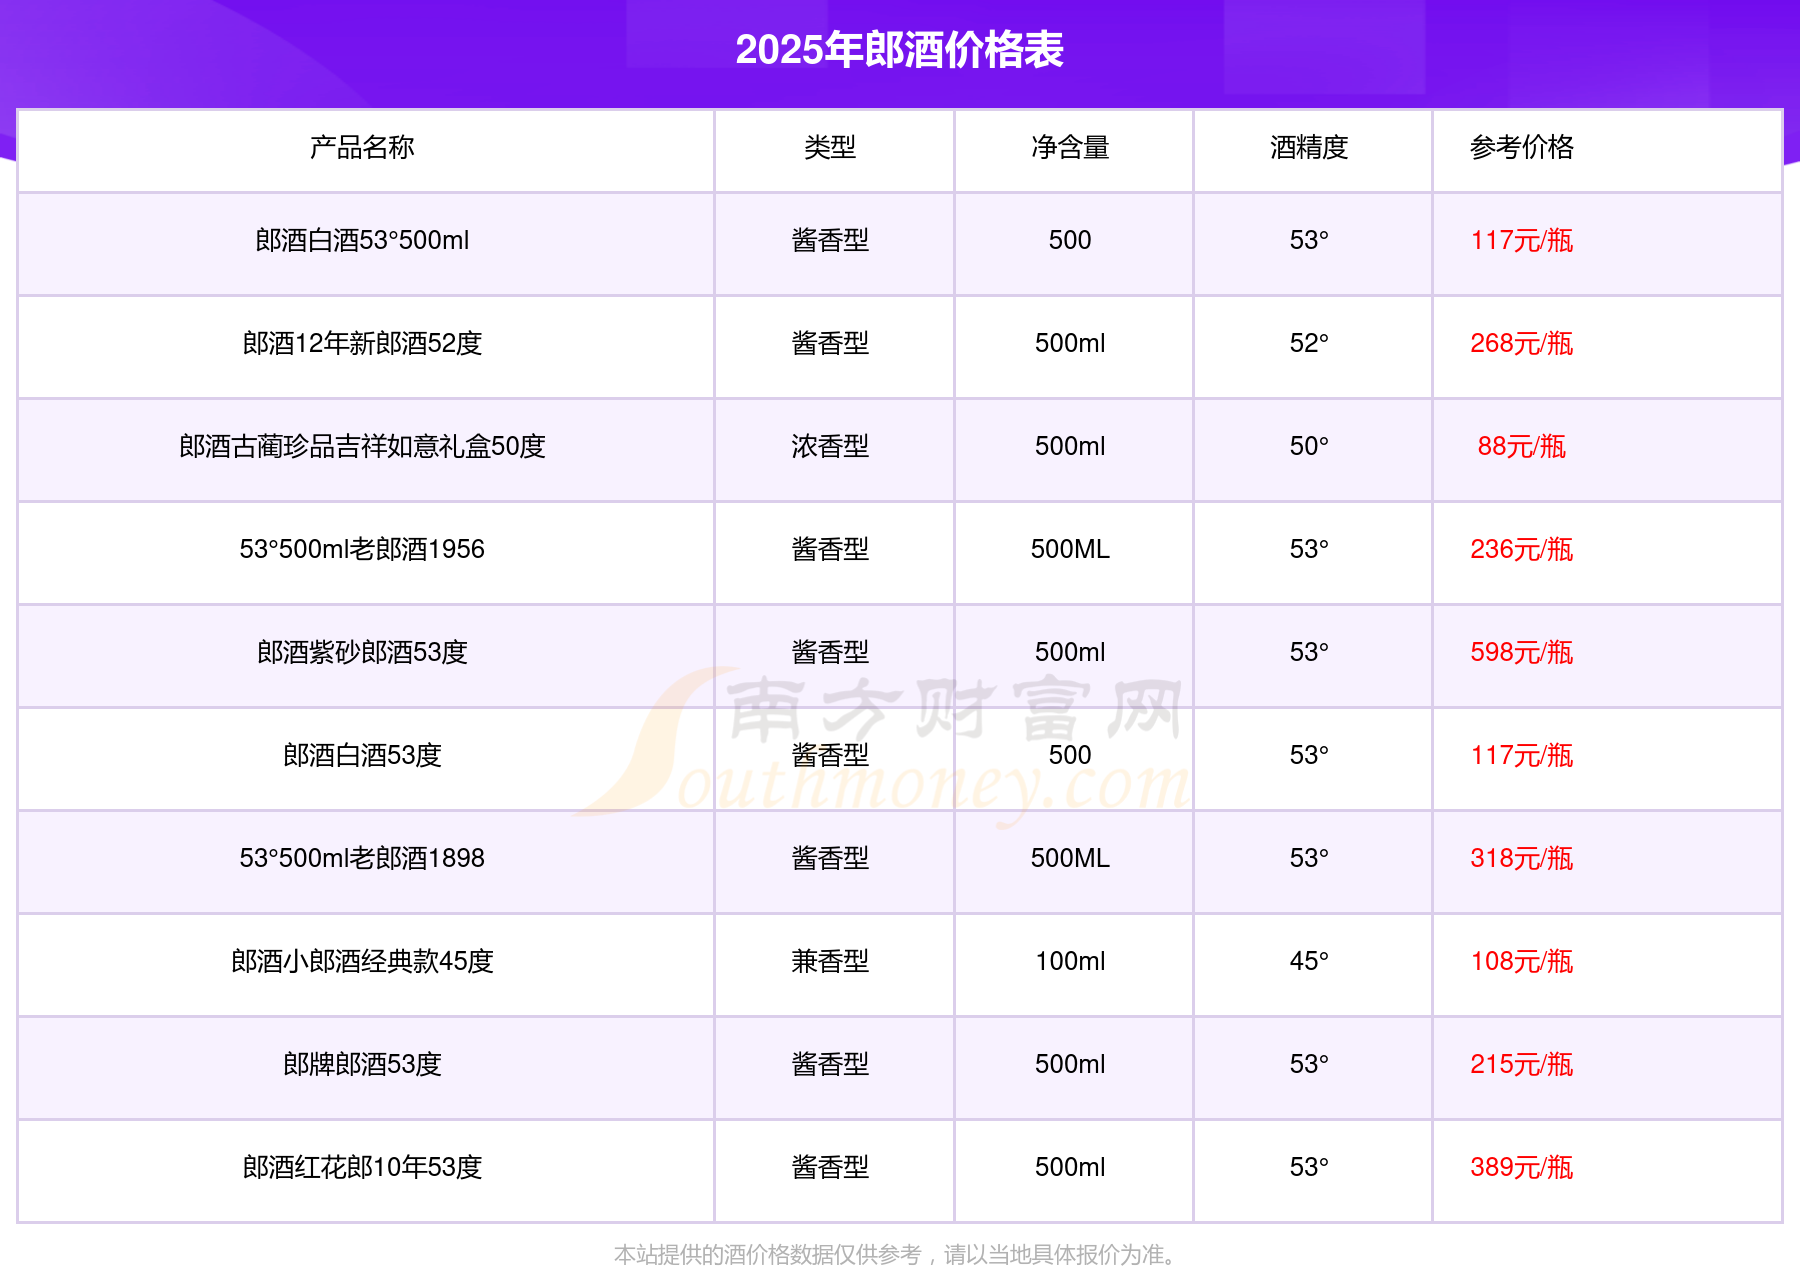Click product name 郎酒紫砂郎酒53度
The height and width of the screenshot is (1270, 1800).
(x=362, y=653)
